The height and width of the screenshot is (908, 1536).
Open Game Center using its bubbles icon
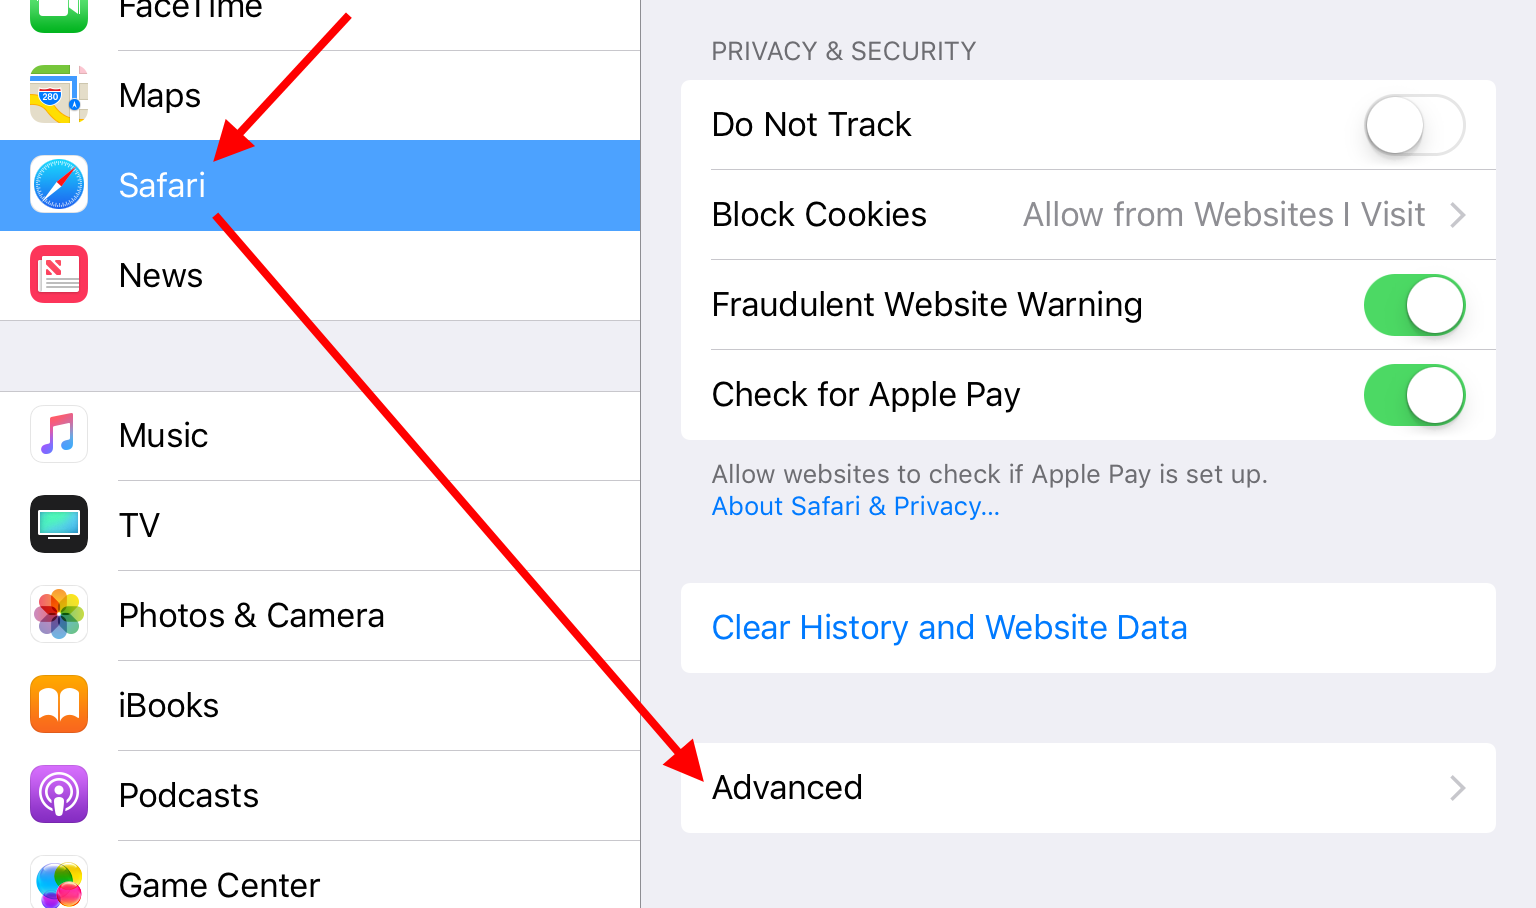point(58,882)
